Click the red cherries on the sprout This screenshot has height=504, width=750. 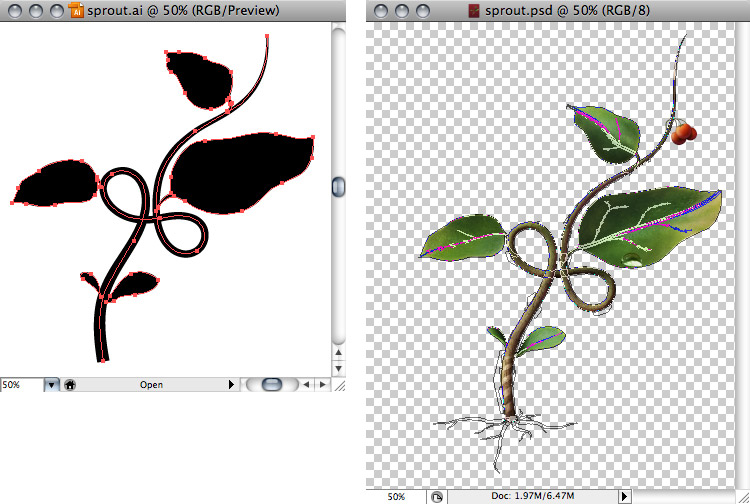coord(682,132)
